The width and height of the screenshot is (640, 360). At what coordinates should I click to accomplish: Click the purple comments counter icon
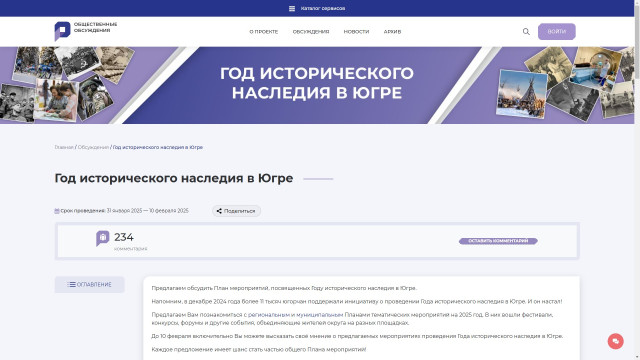coord(102,238)
